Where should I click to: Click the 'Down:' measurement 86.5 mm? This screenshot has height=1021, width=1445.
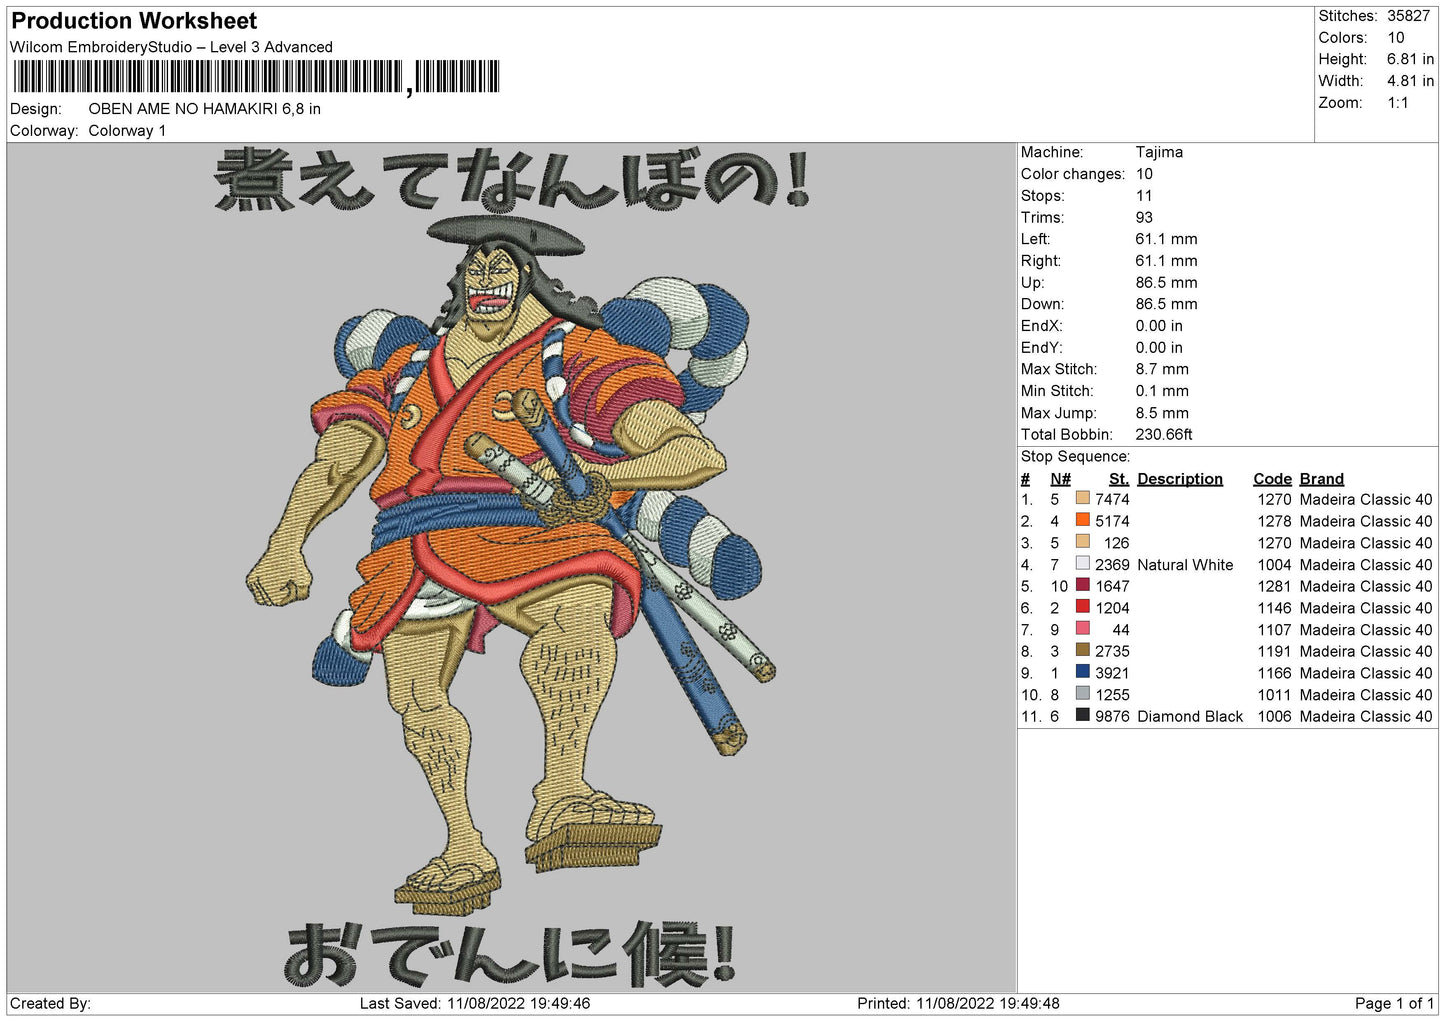(x=1166, y=304)
